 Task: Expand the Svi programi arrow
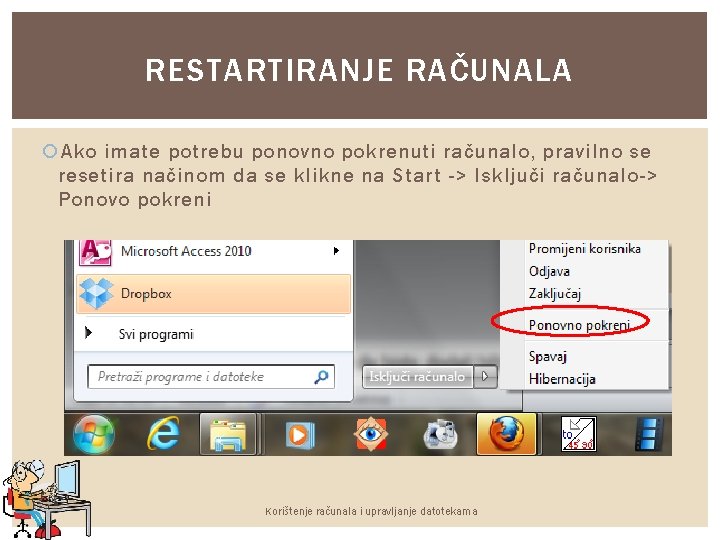[89, 332]
